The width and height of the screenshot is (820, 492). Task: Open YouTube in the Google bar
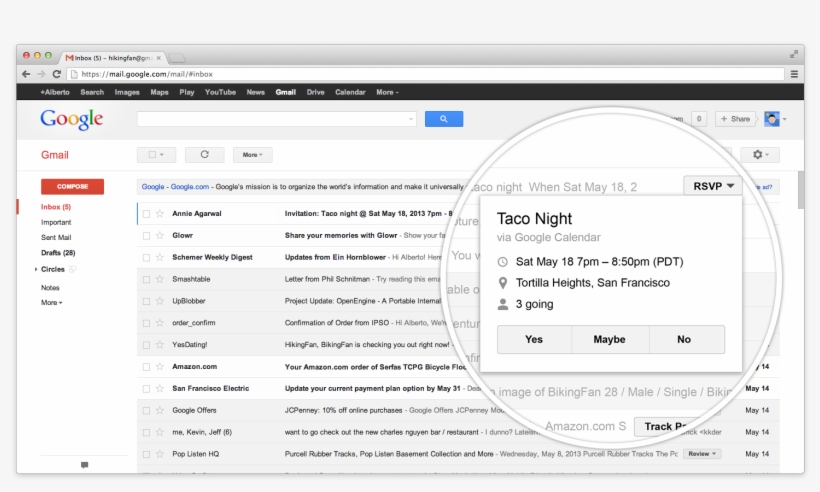pyautogui.click(x=220, y=92)
